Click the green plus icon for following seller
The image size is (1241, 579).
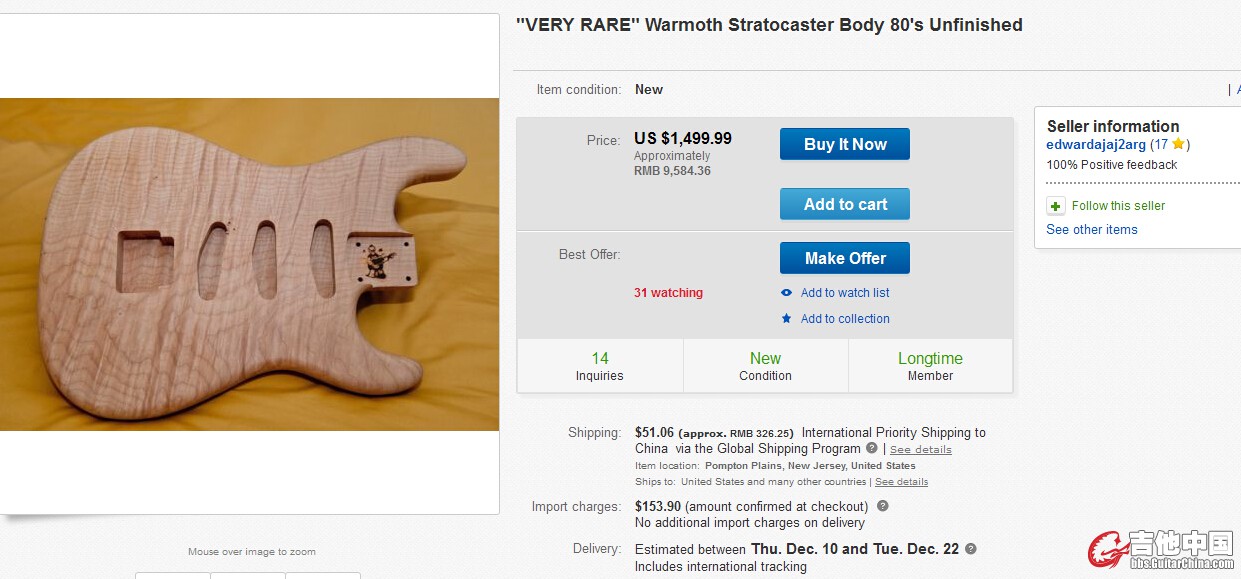tap(1055, 206)
